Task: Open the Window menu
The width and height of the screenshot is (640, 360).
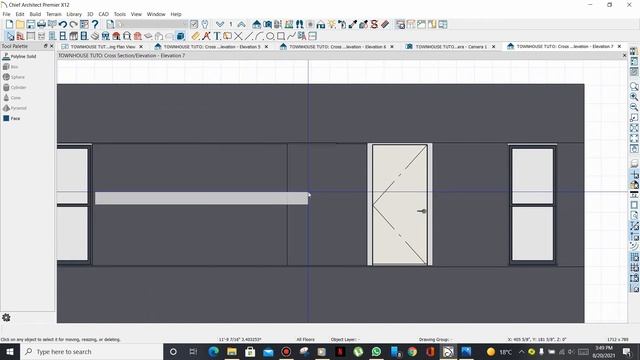Action: coord(156,14)
